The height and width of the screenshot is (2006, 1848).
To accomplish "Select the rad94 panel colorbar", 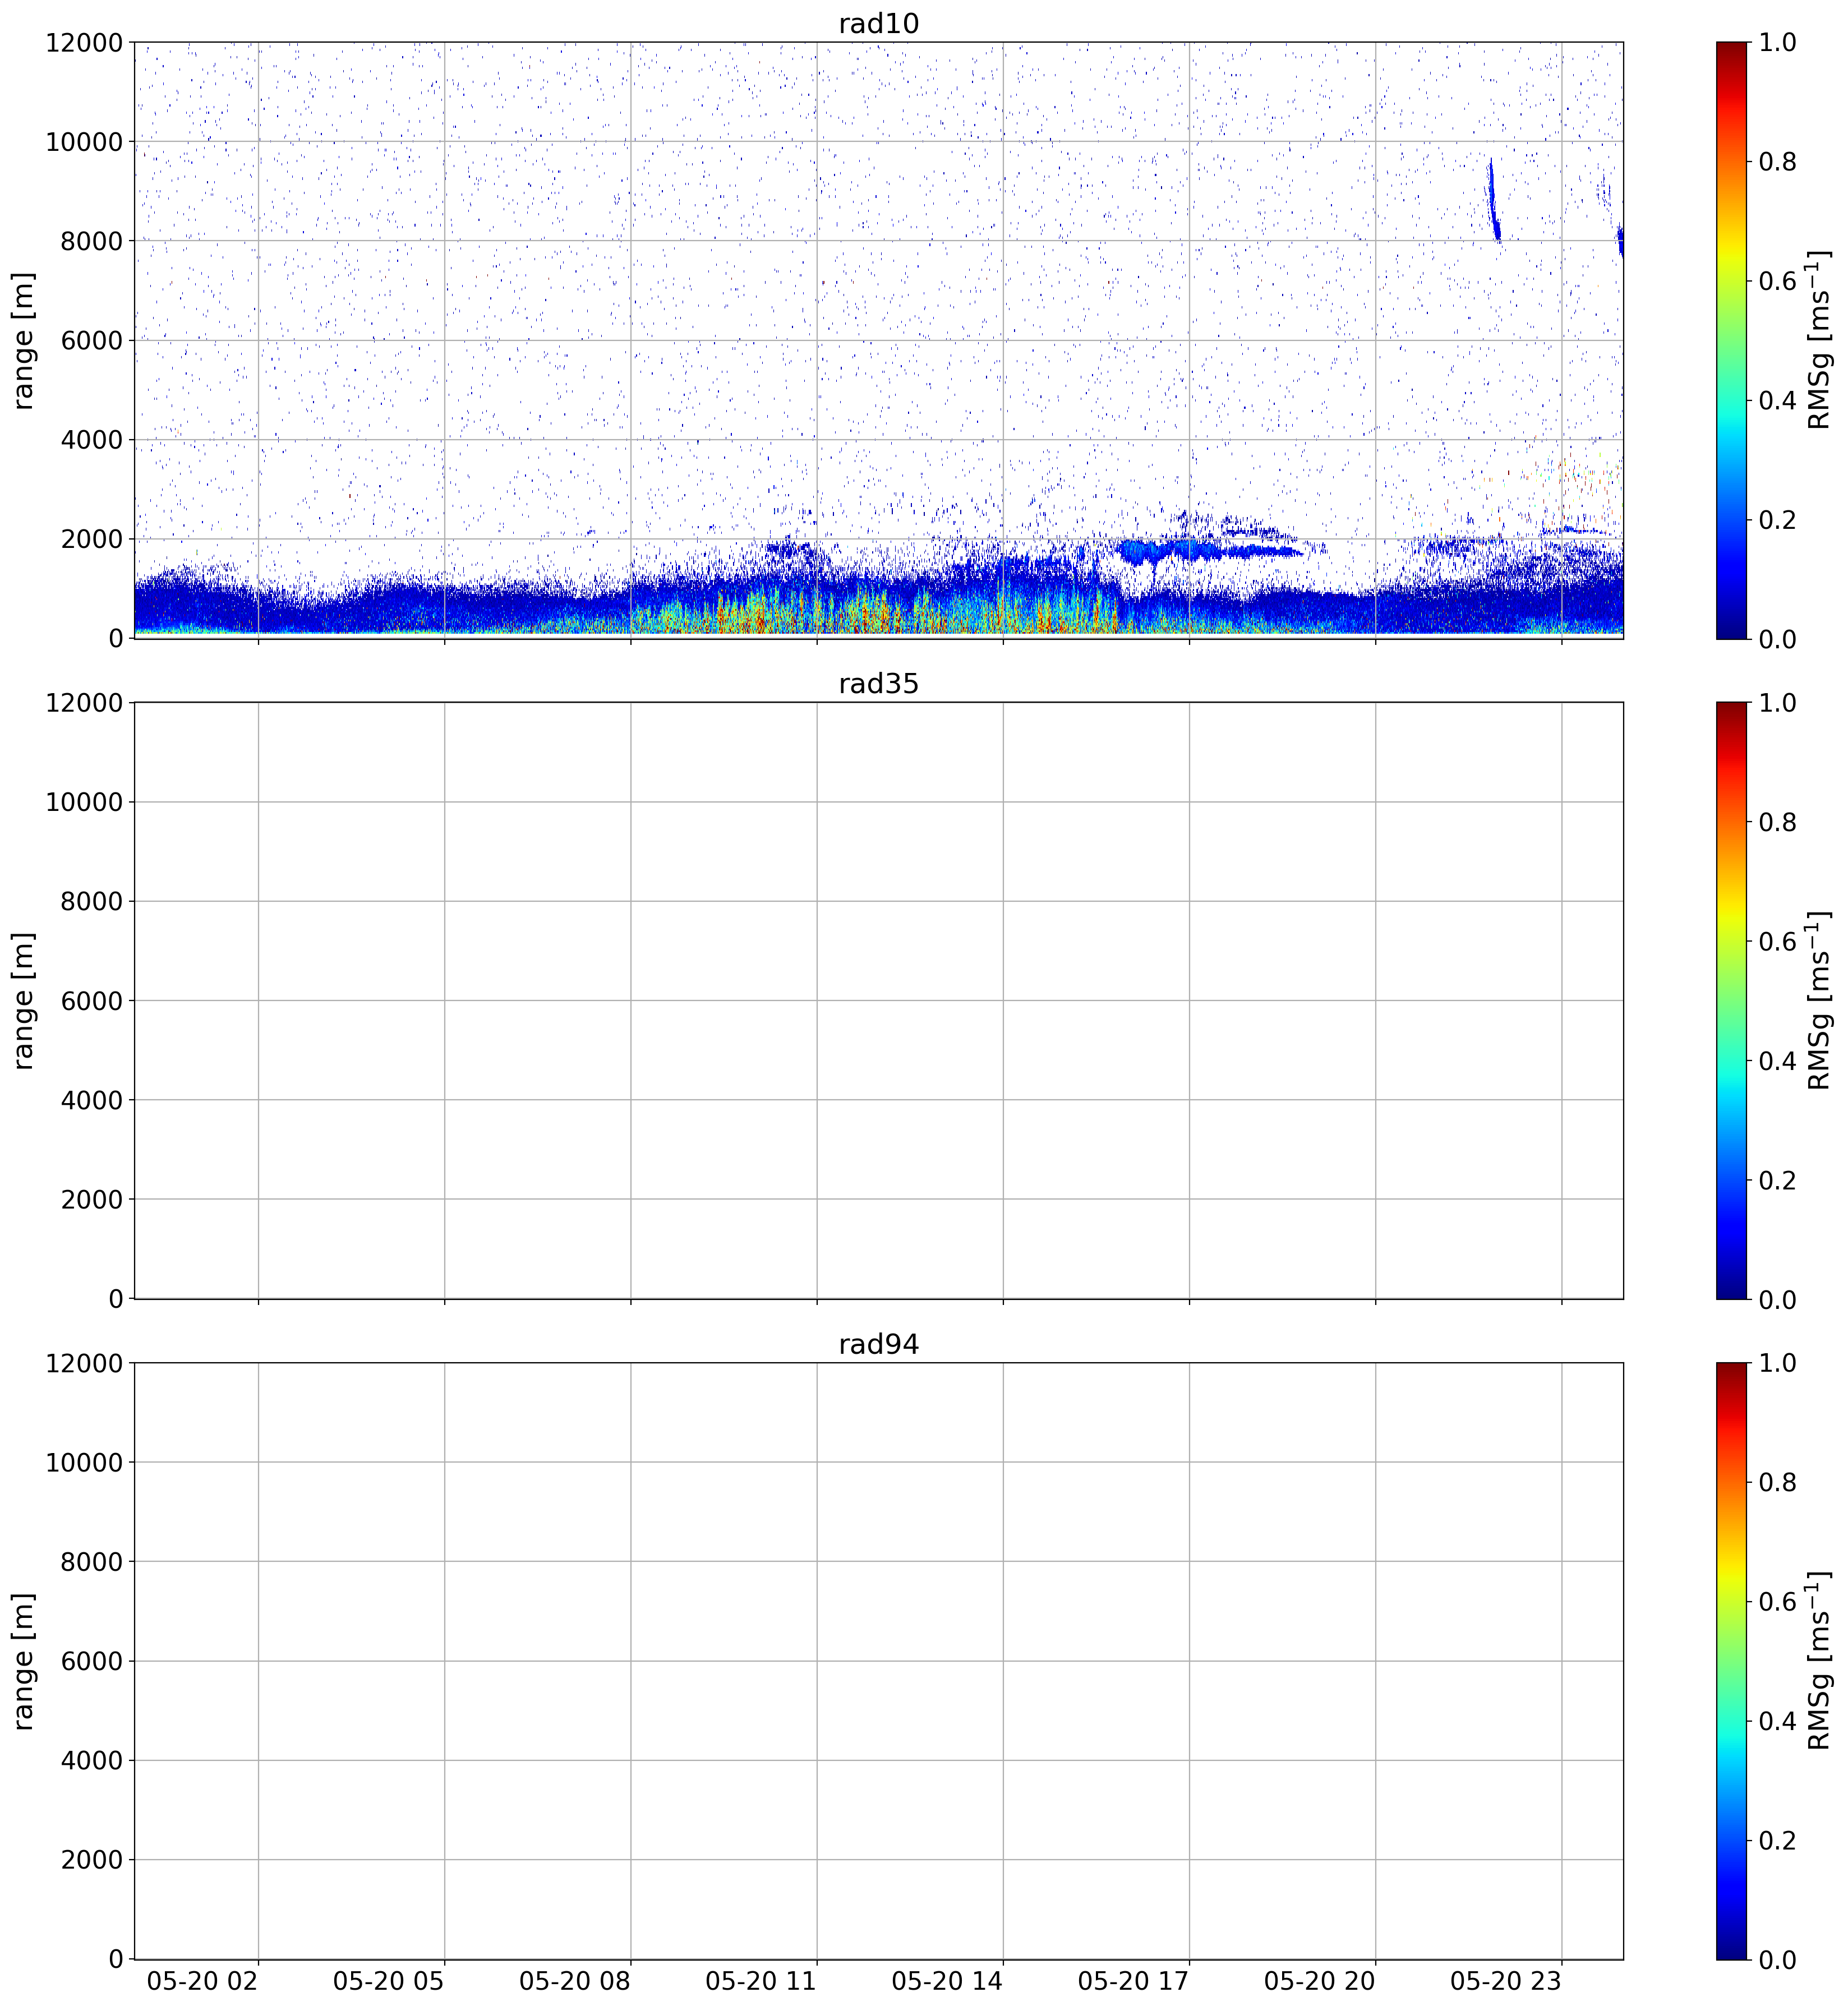I will [1731, 1661].
